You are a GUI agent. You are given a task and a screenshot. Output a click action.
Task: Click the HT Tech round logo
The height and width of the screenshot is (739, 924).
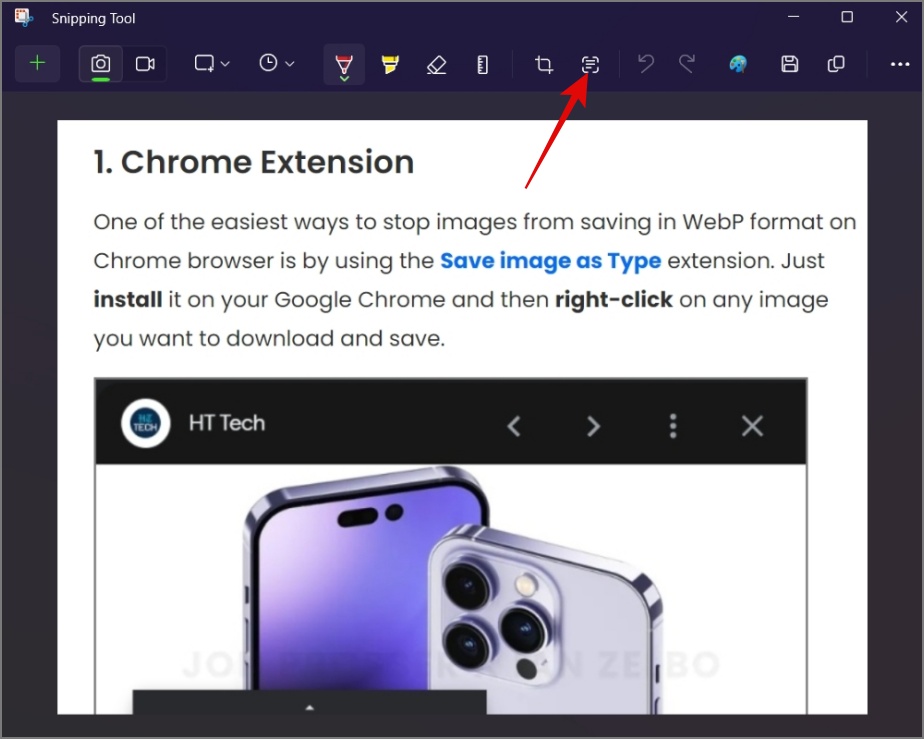[146, 423]
